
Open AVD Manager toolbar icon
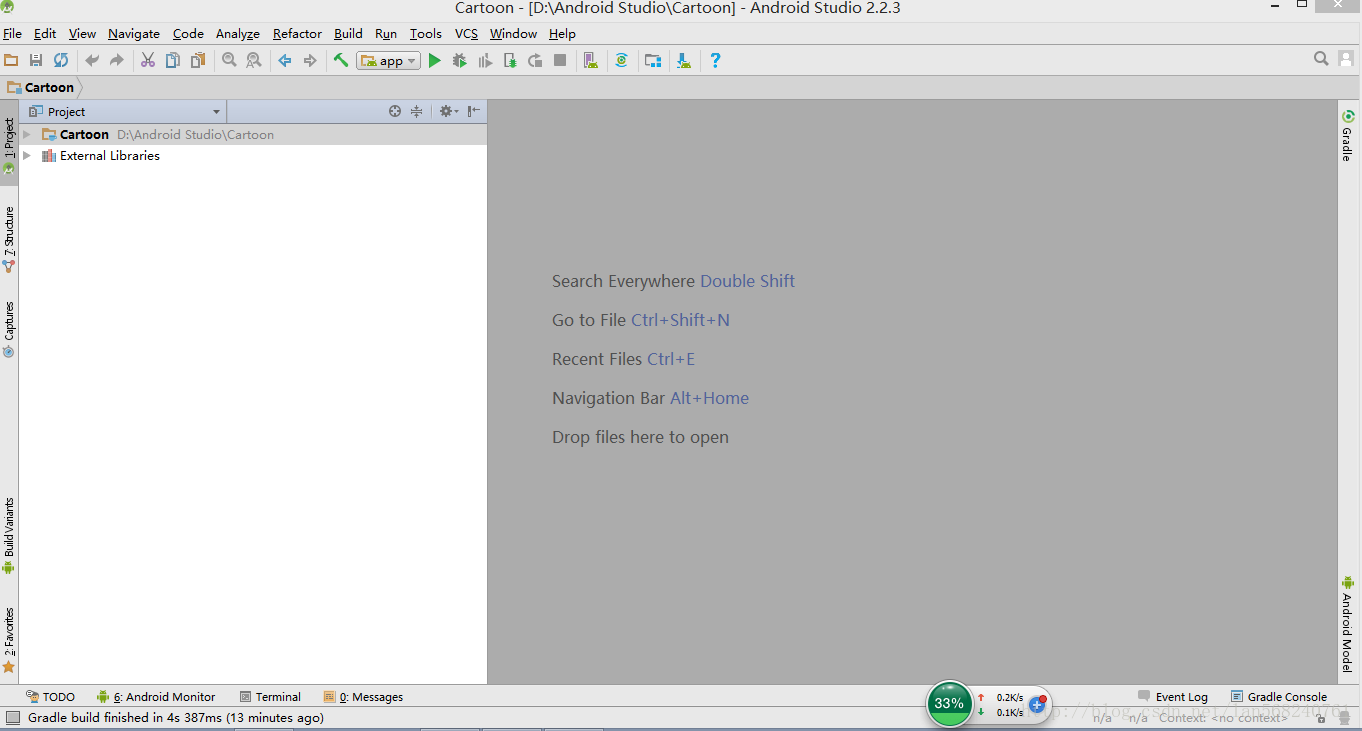(x=591, y=60)
